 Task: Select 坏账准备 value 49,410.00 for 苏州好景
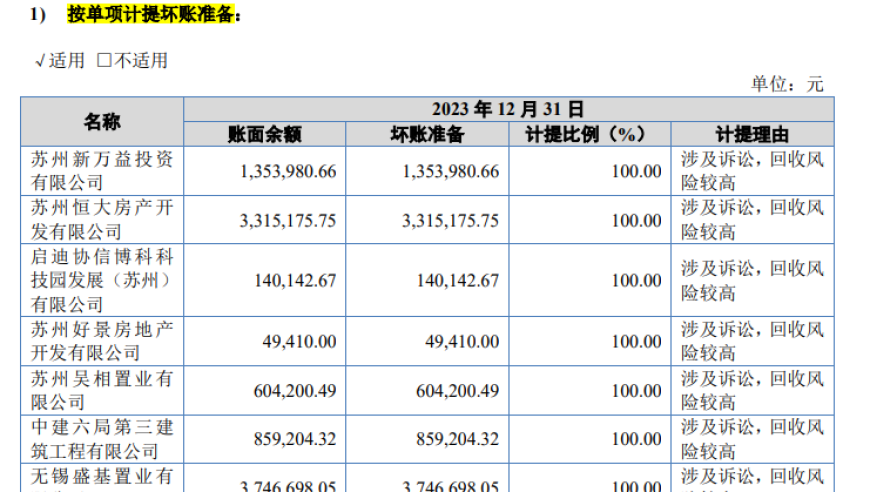461,342
